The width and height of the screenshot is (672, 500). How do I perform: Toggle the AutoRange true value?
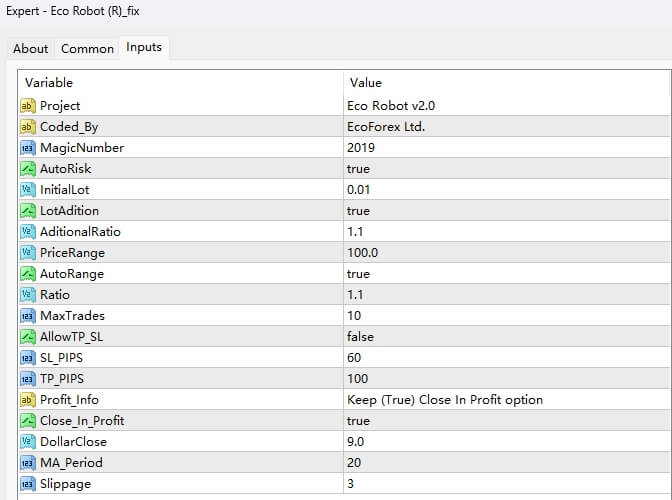(358, 273)
